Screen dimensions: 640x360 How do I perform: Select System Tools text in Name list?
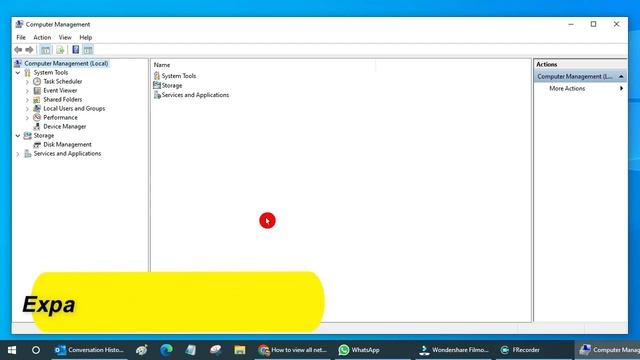(x=179, y=76)
